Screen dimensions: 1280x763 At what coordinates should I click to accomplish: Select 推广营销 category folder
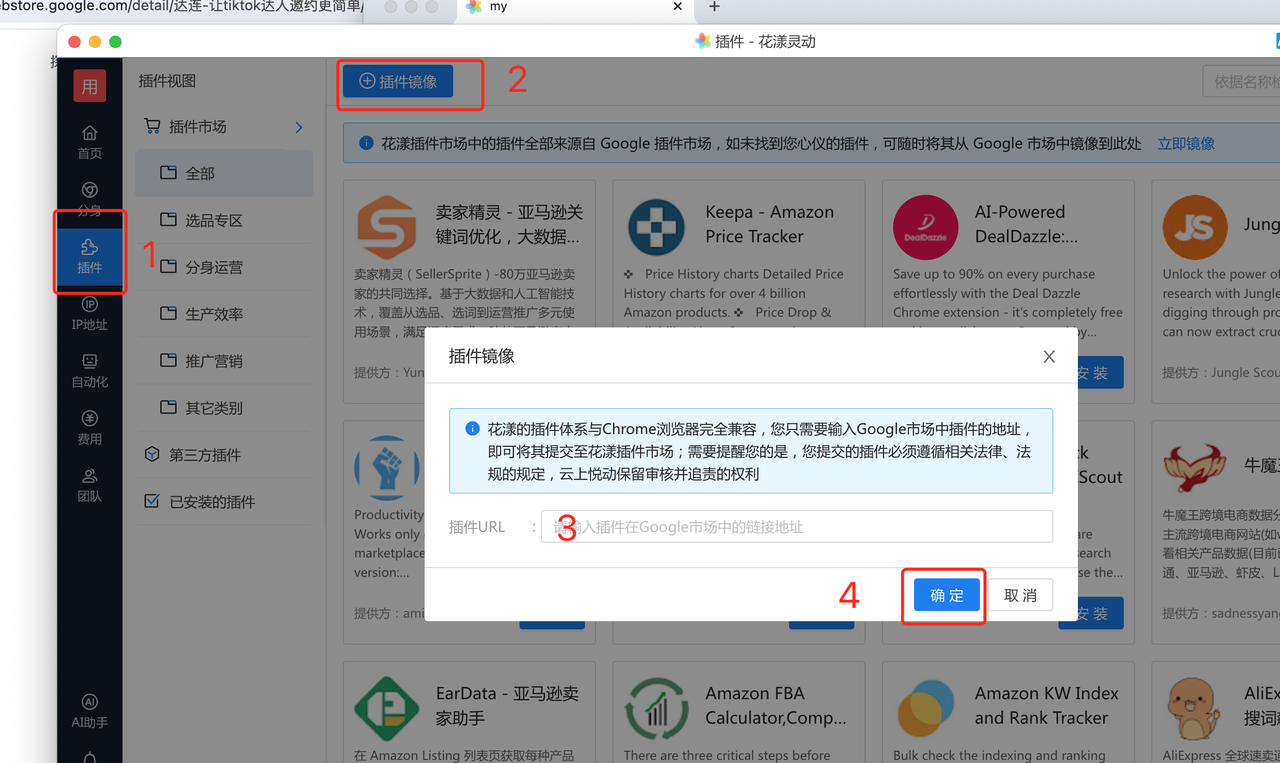click(x=224, y=361)
